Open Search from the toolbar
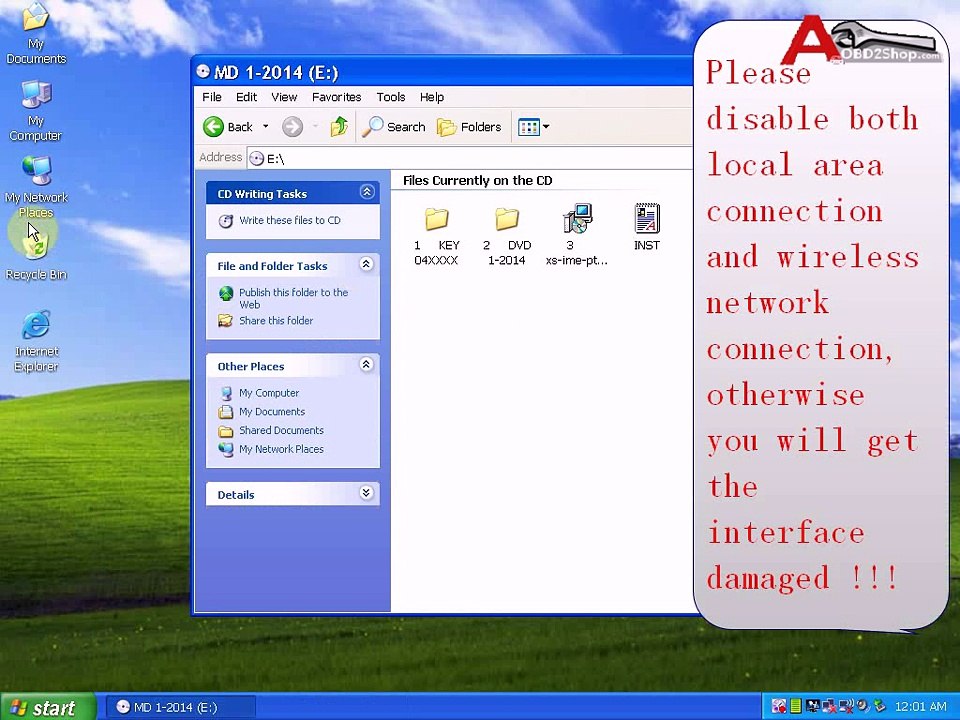 [394, 127]
